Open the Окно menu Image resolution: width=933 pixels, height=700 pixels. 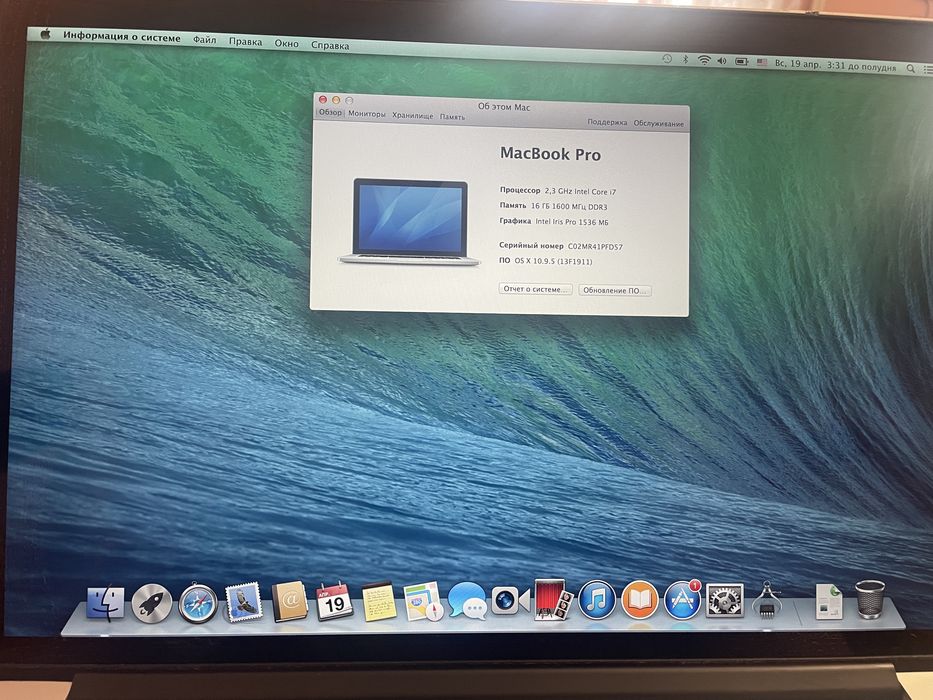click(286, 43)
